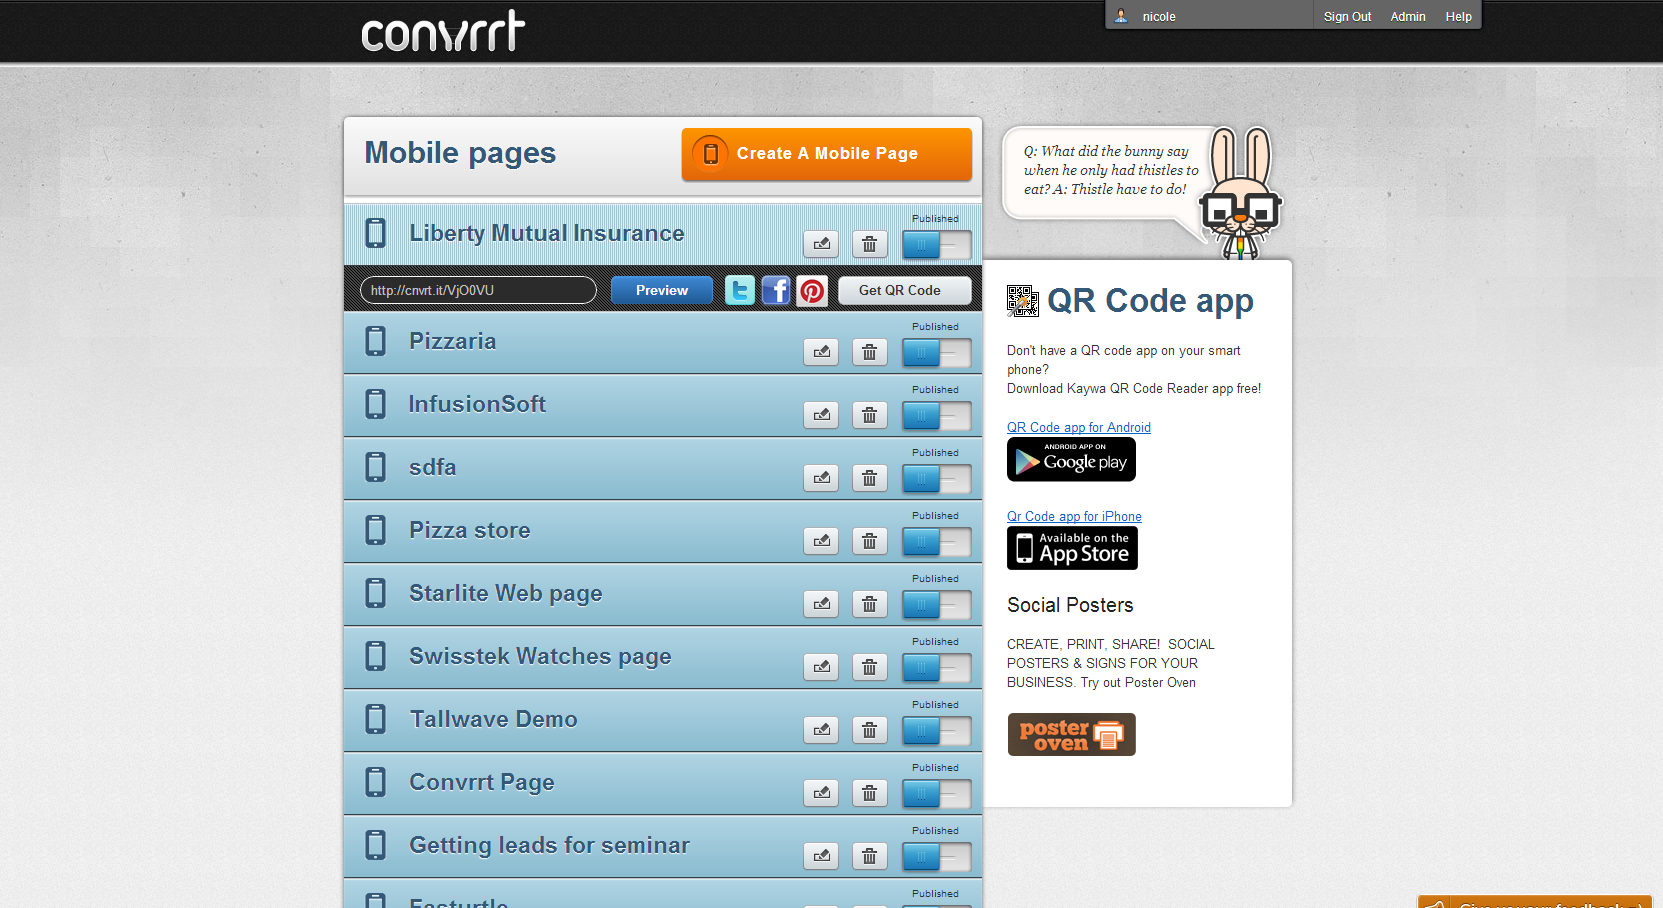The height and width of the screenshot is (908, 1663).
Task: Toggle published switch for Tallwave Demo
Action: [936, 730]
